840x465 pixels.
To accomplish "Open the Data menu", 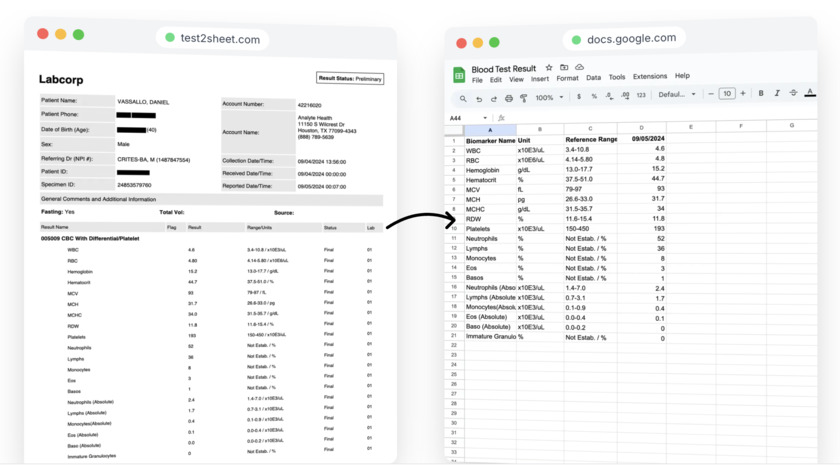I will coord(594,78).
